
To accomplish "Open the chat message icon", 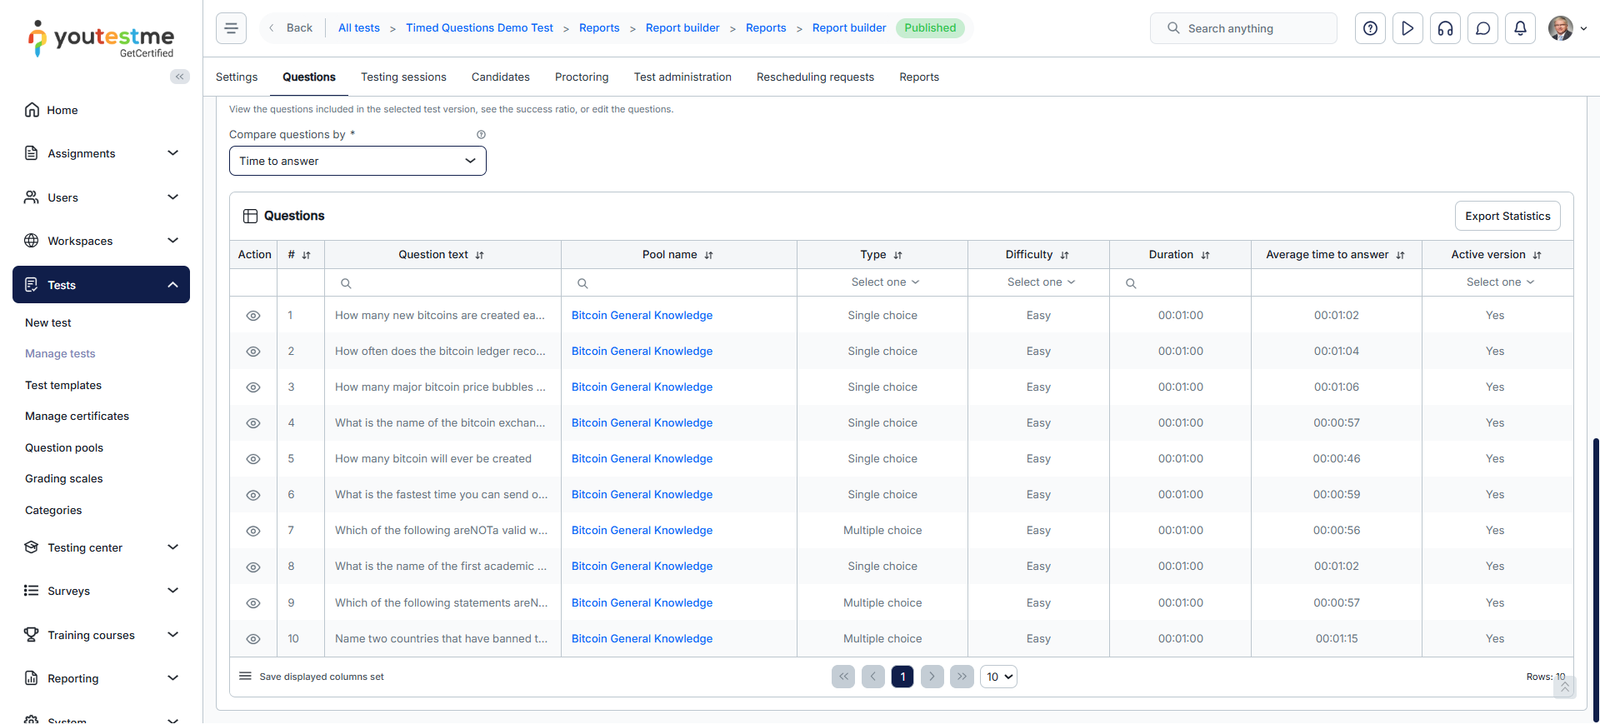I will (1483, 28).
